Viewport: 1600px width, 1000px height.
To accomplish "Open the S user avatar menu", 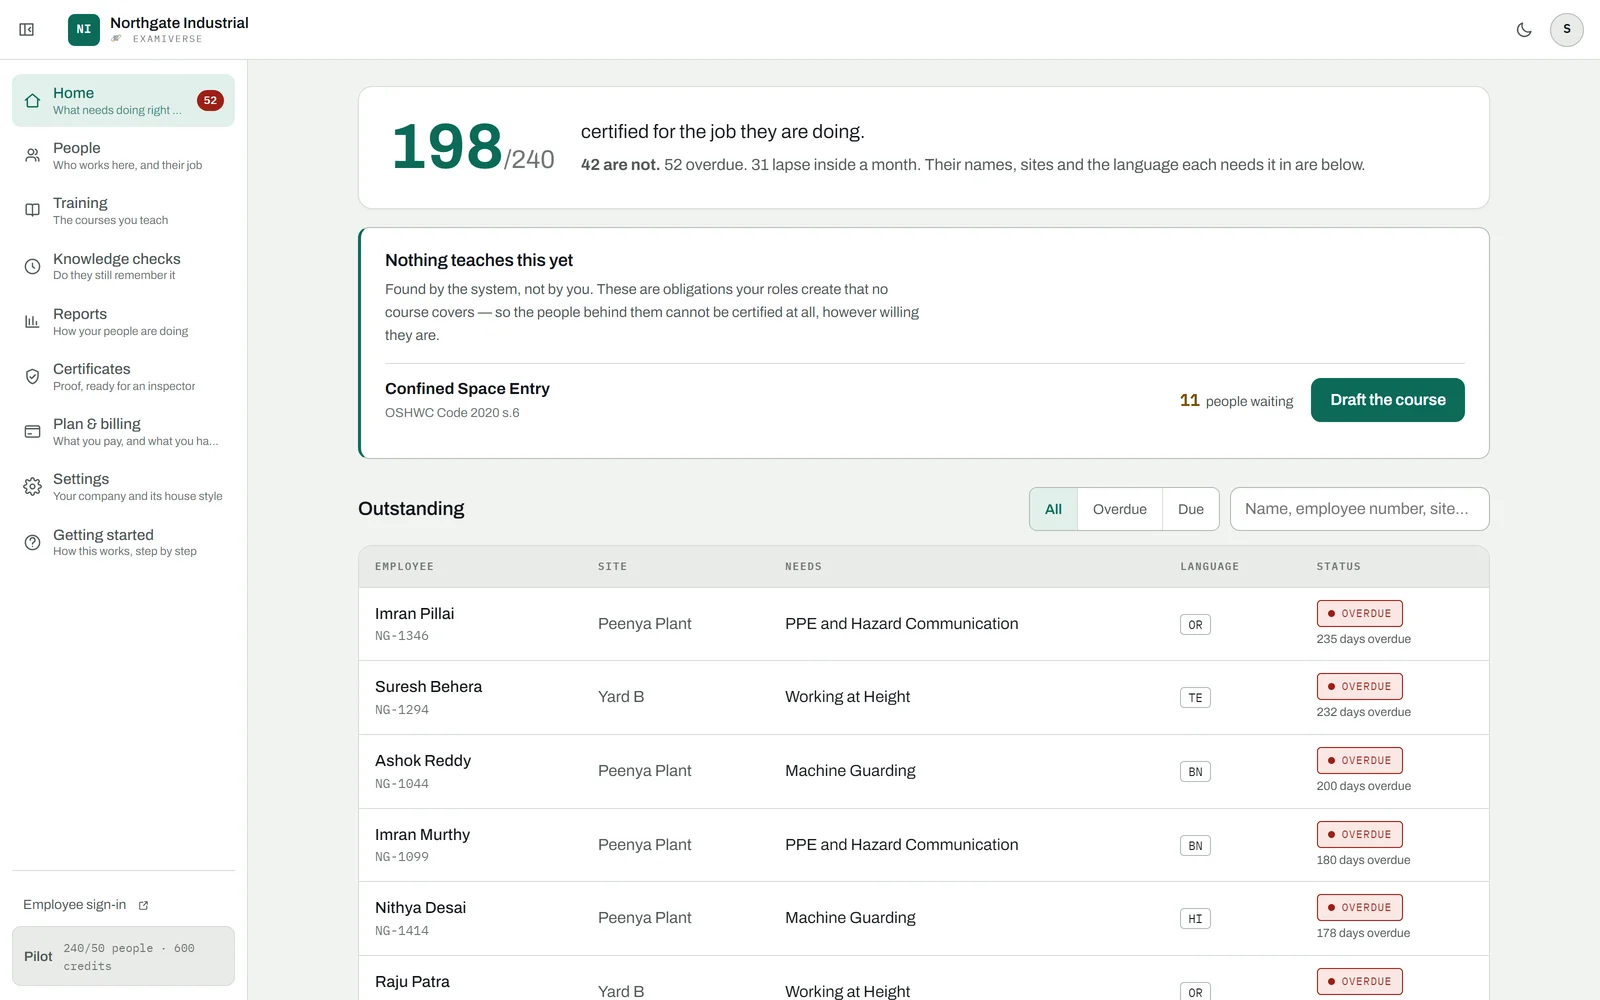I will pyautogui.click(x=1567, y=30).
